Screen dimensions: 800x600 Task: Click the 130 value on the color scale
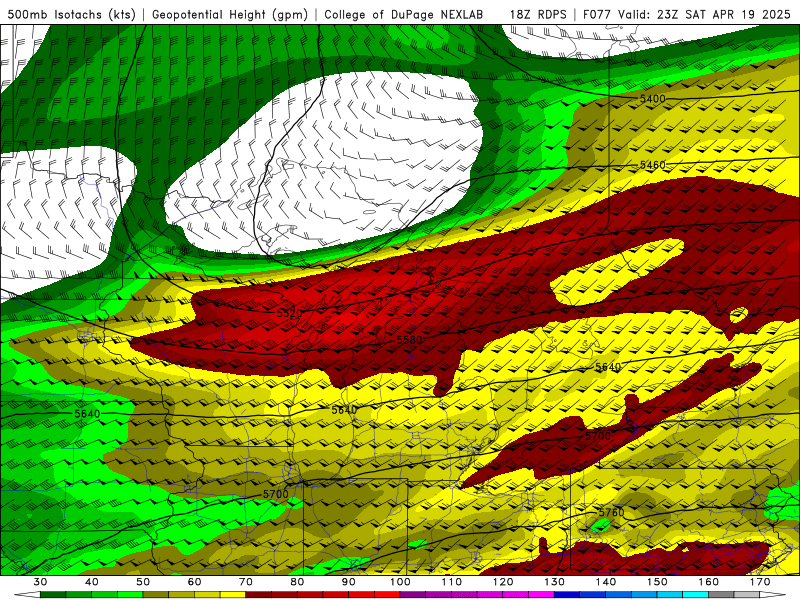555,582
